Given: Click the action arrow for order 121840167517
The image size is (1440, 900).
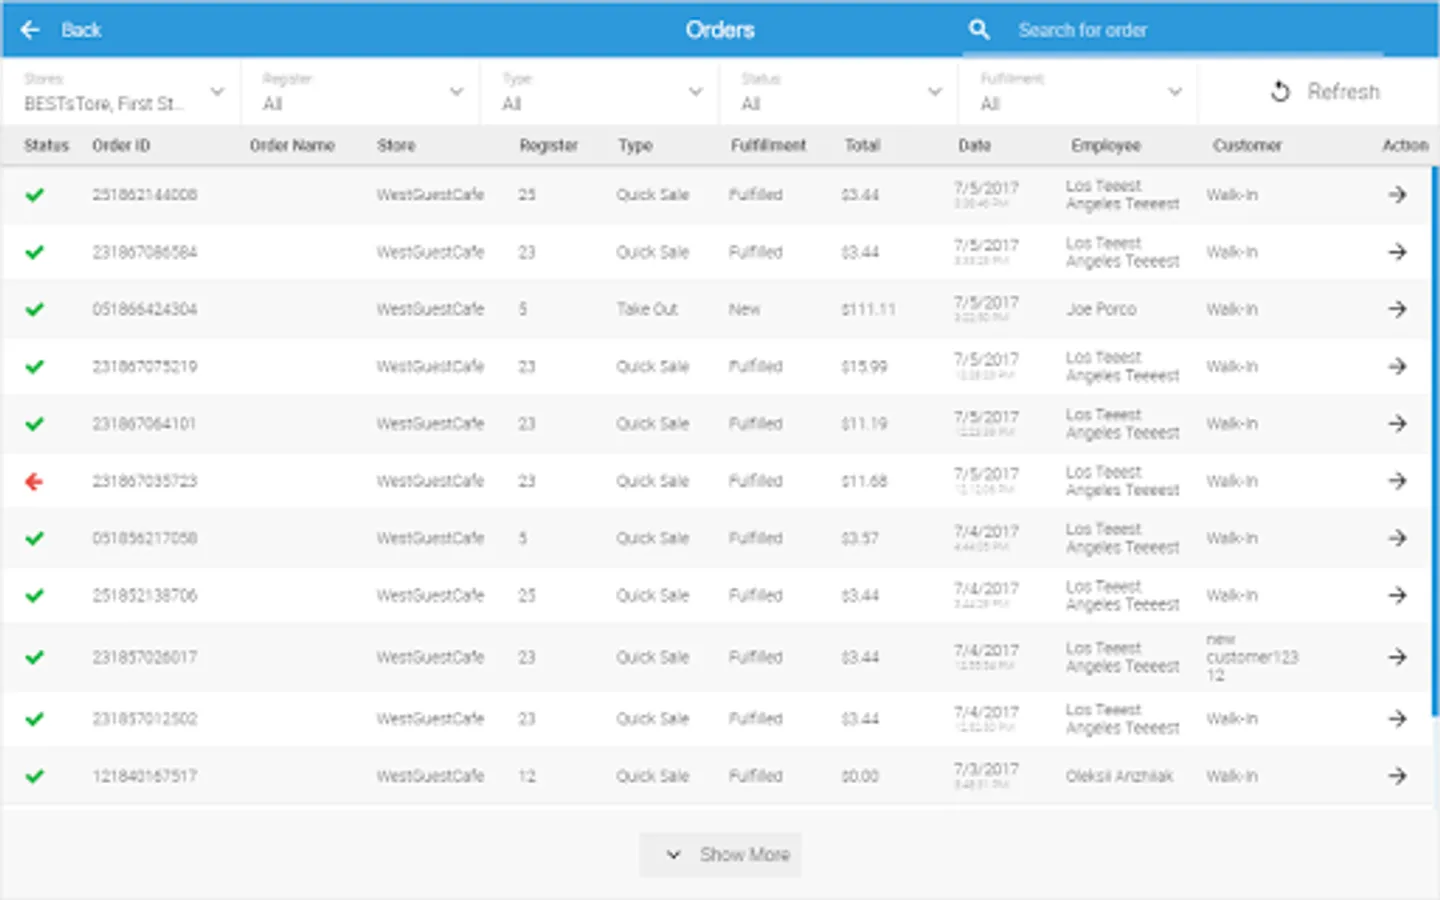Looking at the screenshot, I should pyautogui.click(x=1396, y=775).
